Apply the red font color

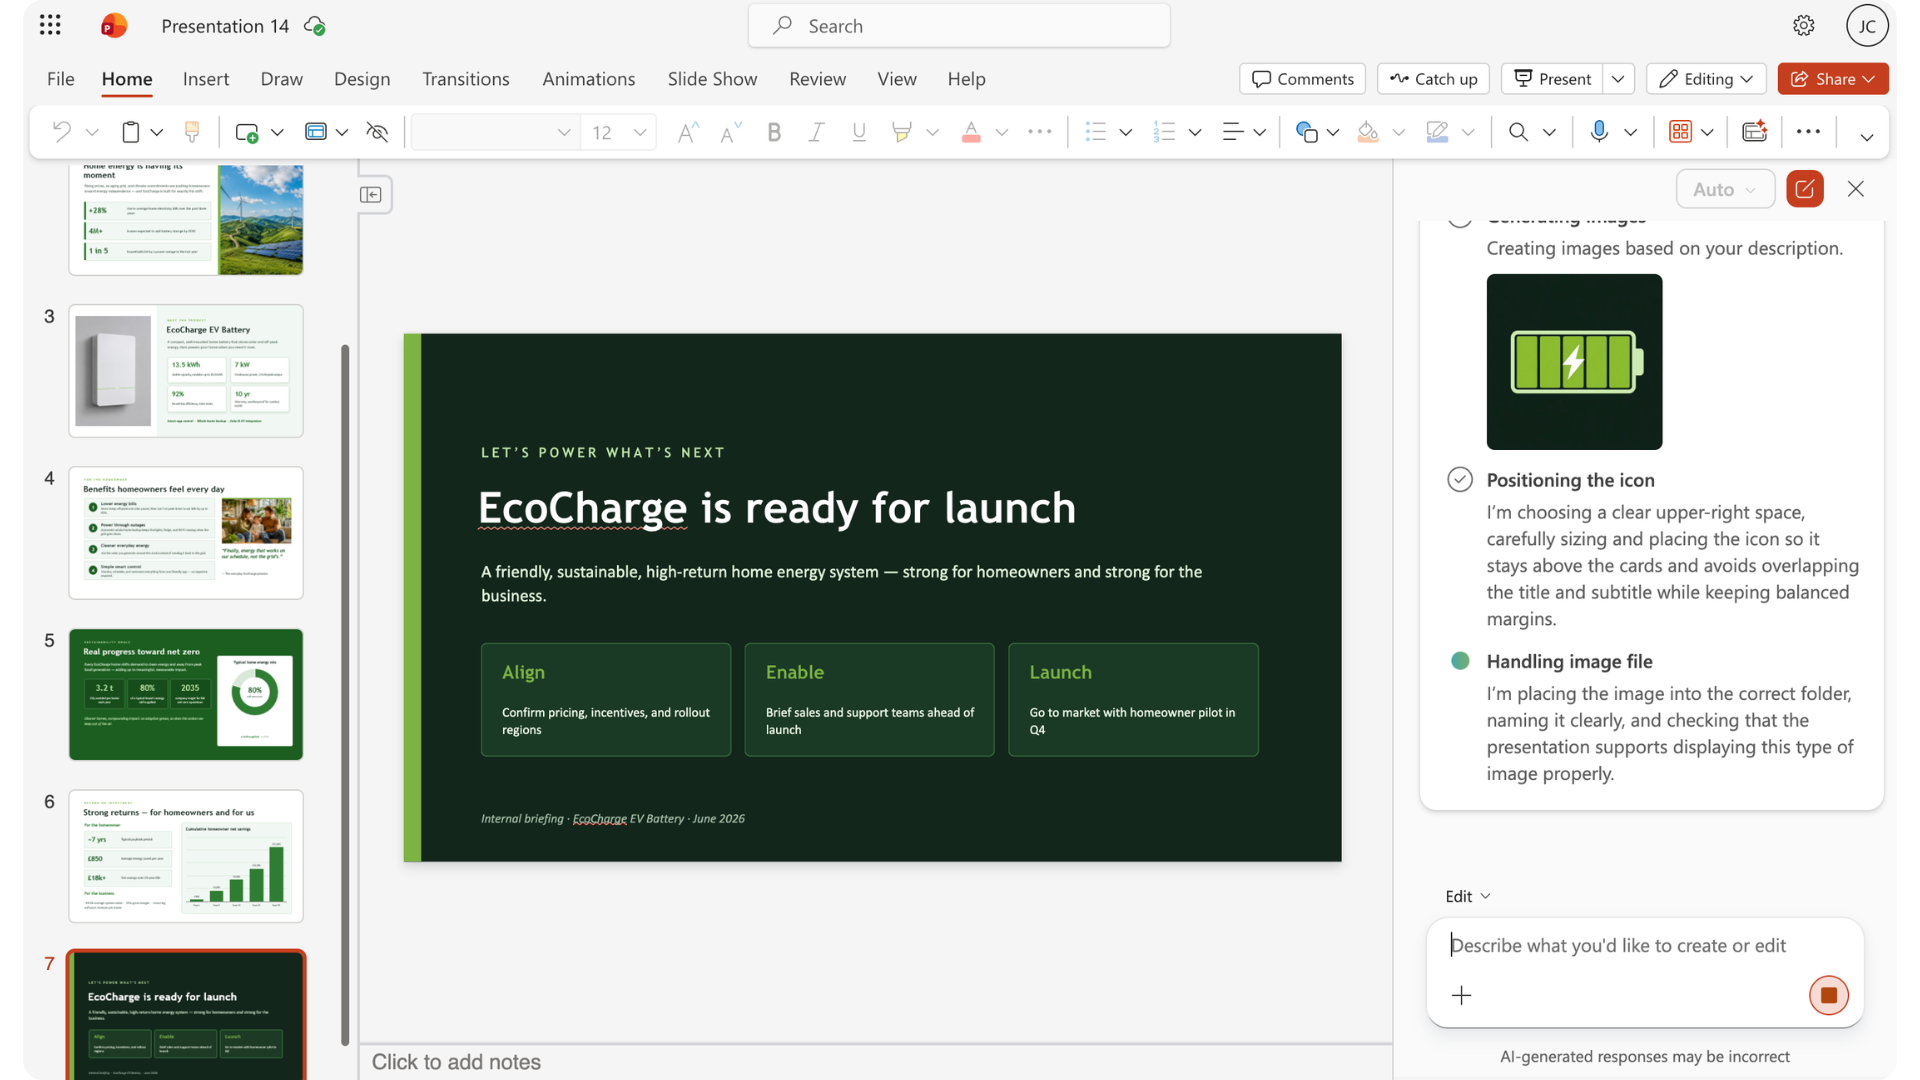(x=971, y=132)
